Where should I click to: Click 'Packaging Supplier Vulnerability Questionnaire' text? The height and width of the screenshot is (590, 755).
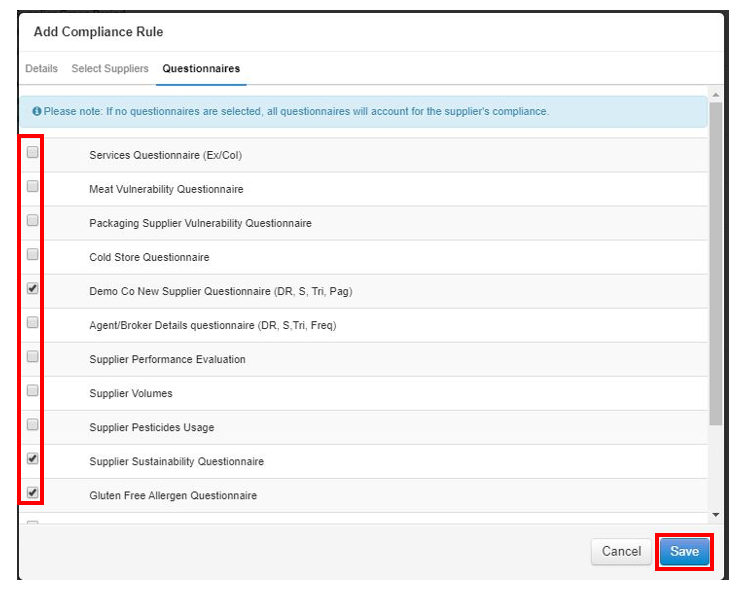point(200,223)
